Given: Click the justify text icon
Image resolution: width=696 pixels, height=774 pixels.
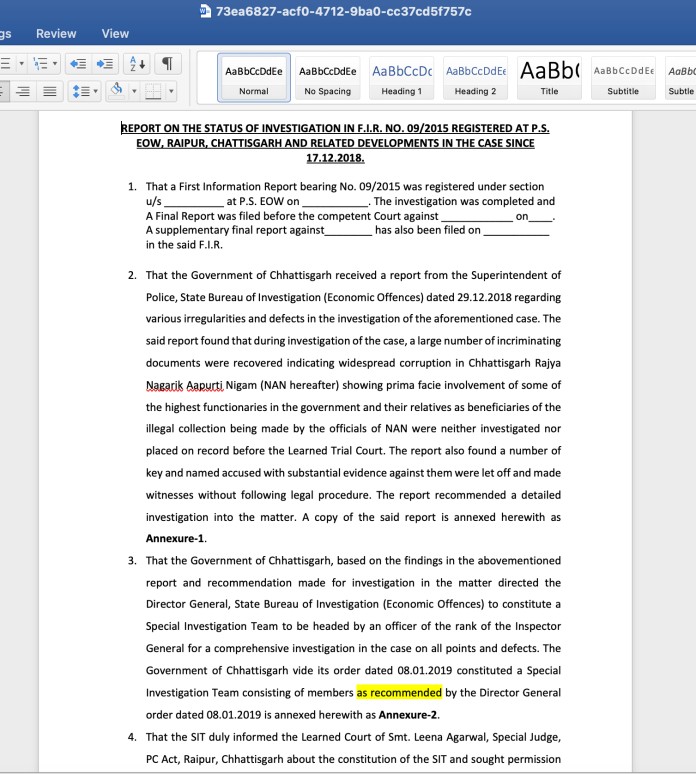Looking at the screenshot, I should click(50, 91).
